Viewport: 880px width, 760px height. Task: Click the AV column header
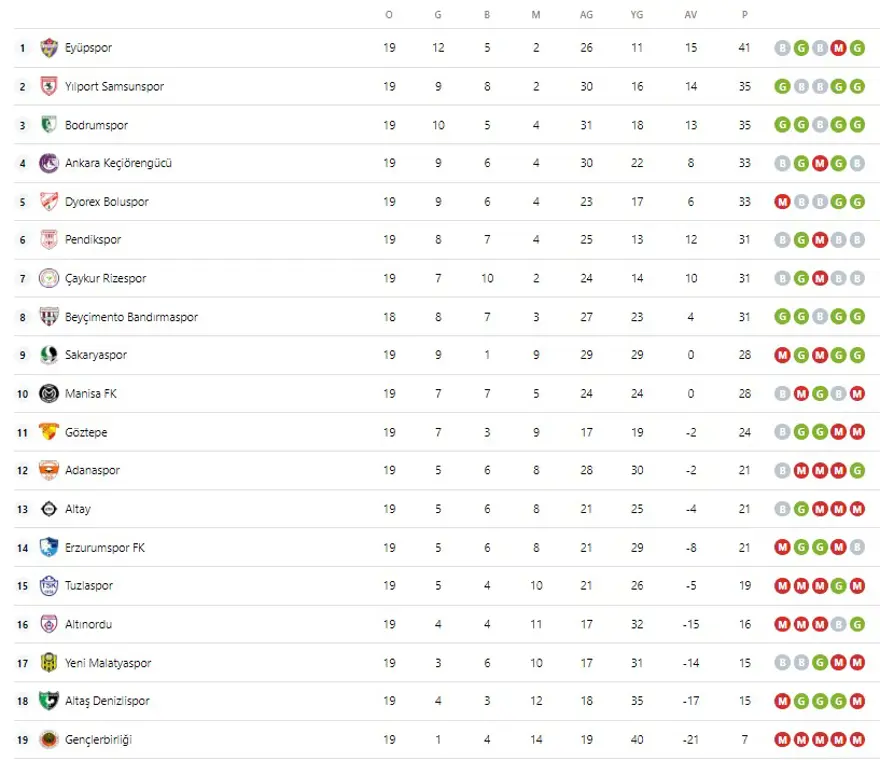coord(690,14)
